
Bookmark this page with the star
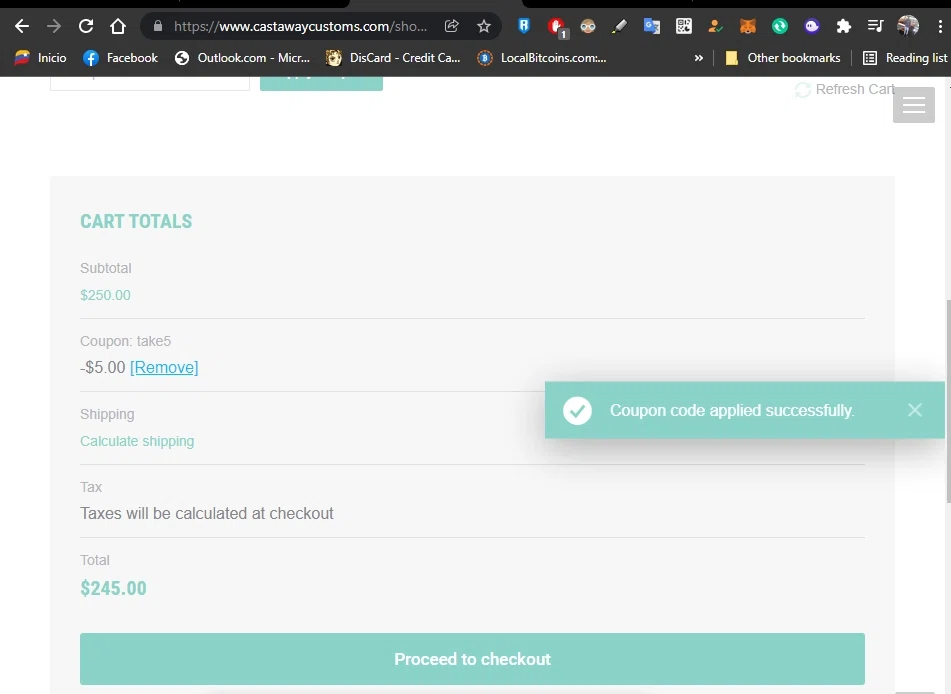click(x=483, y=26)
